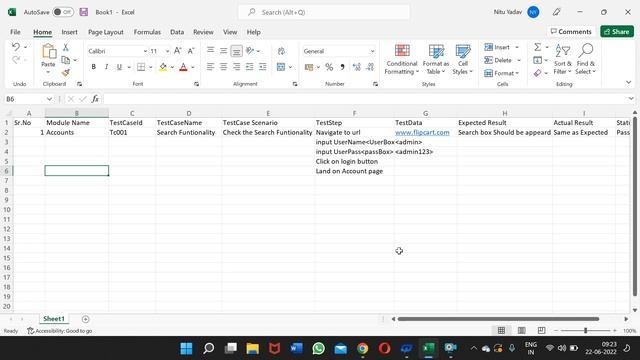Switch to the Data tab
640x360 pixels.
point(177,32)
